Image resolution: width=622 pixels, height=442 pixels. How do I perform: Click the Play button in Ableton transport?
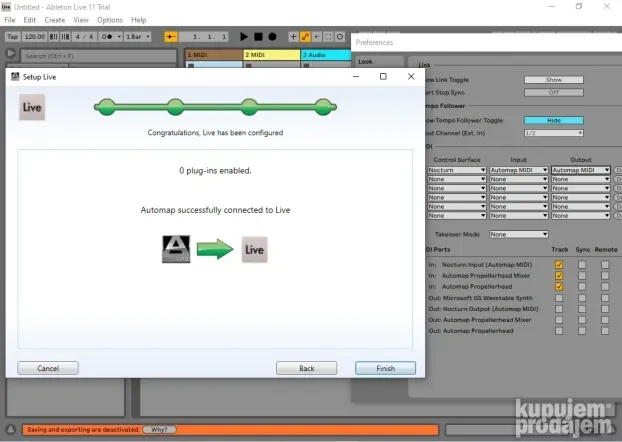pyautogui.click(x=244, y=37)
